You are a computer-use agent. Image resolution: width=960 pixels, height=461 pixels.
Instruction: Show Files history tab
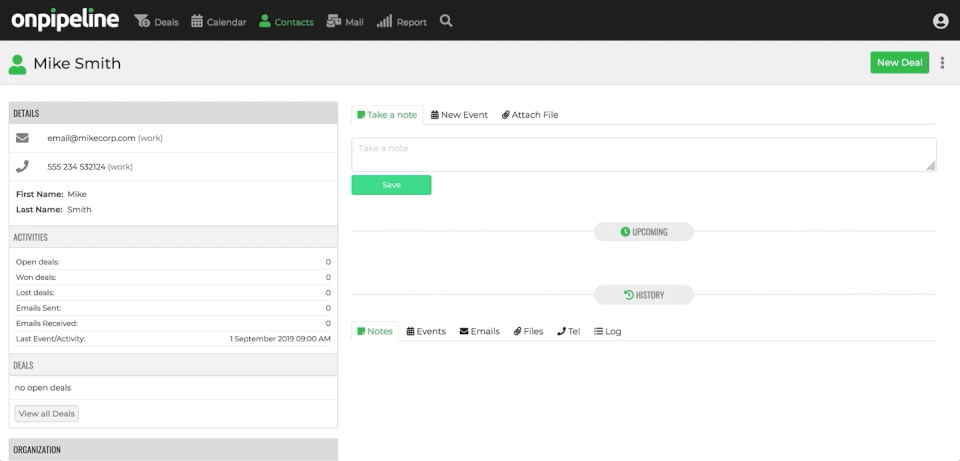coord(528,331)
